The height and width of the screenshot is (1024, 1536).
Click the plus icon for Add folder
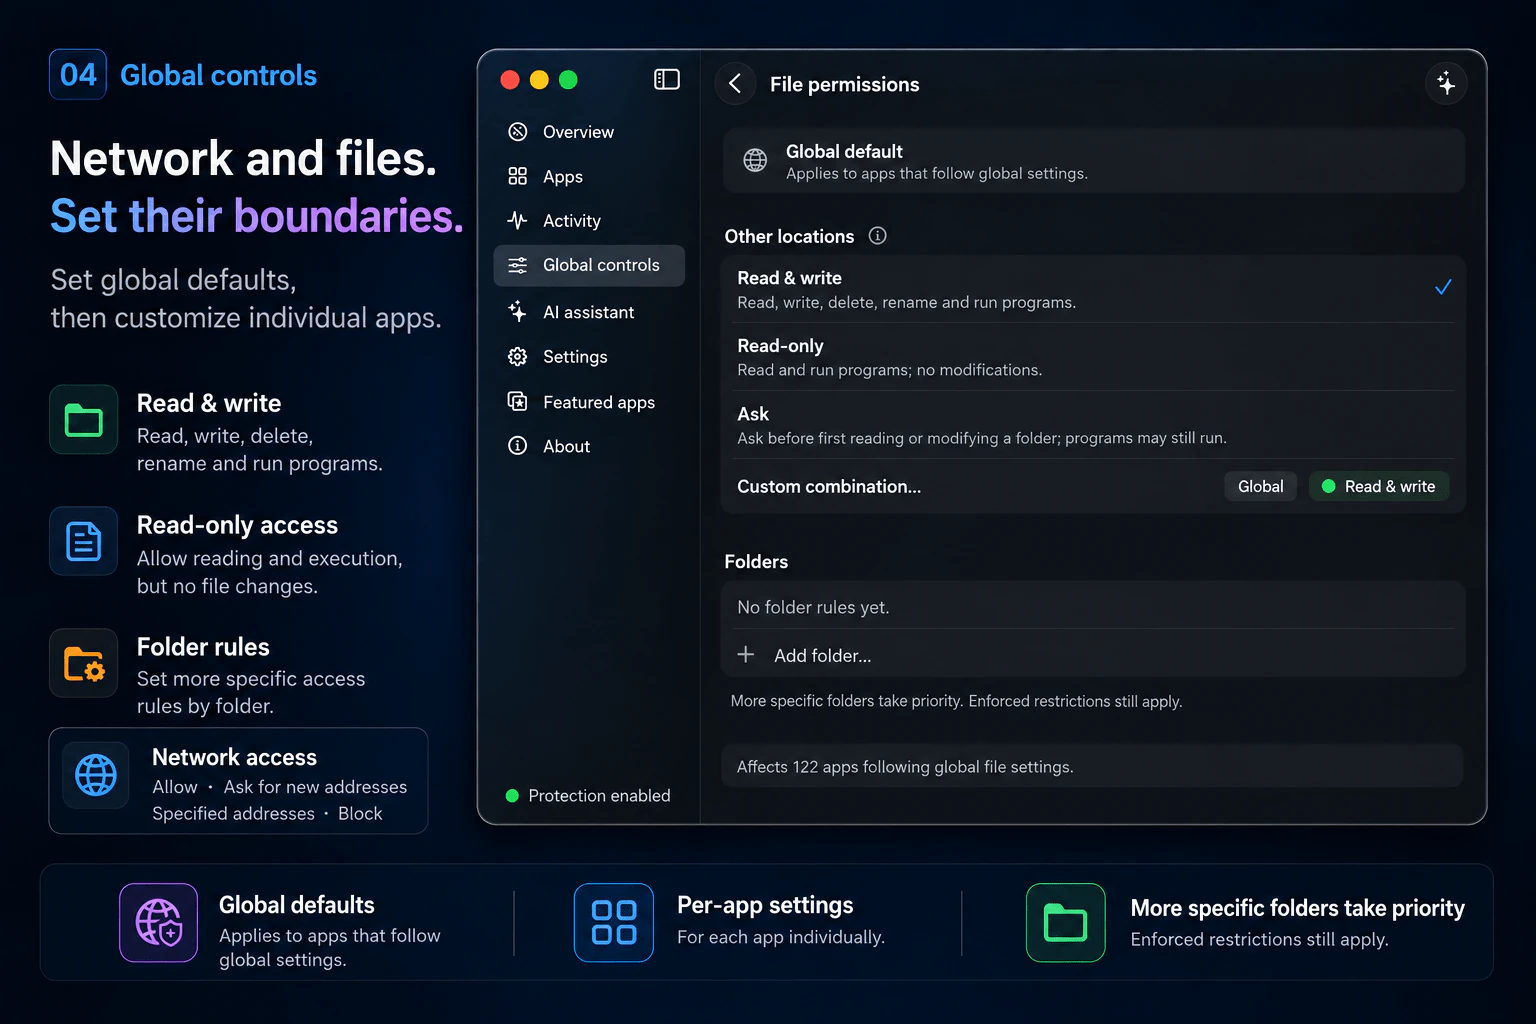tap(746, 655)
